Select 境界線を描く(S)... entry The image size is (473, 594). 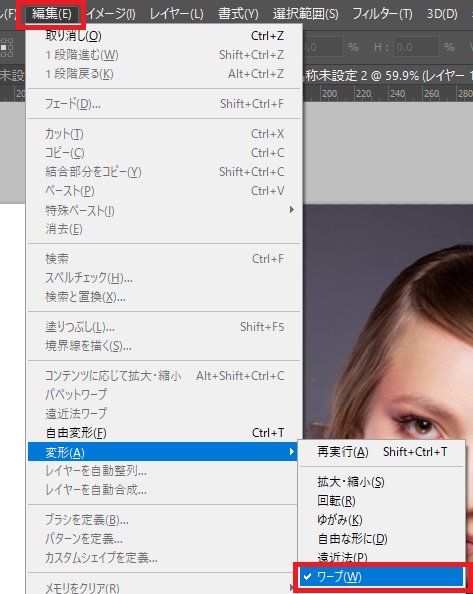pyautogui.click(x=164, y=346)
